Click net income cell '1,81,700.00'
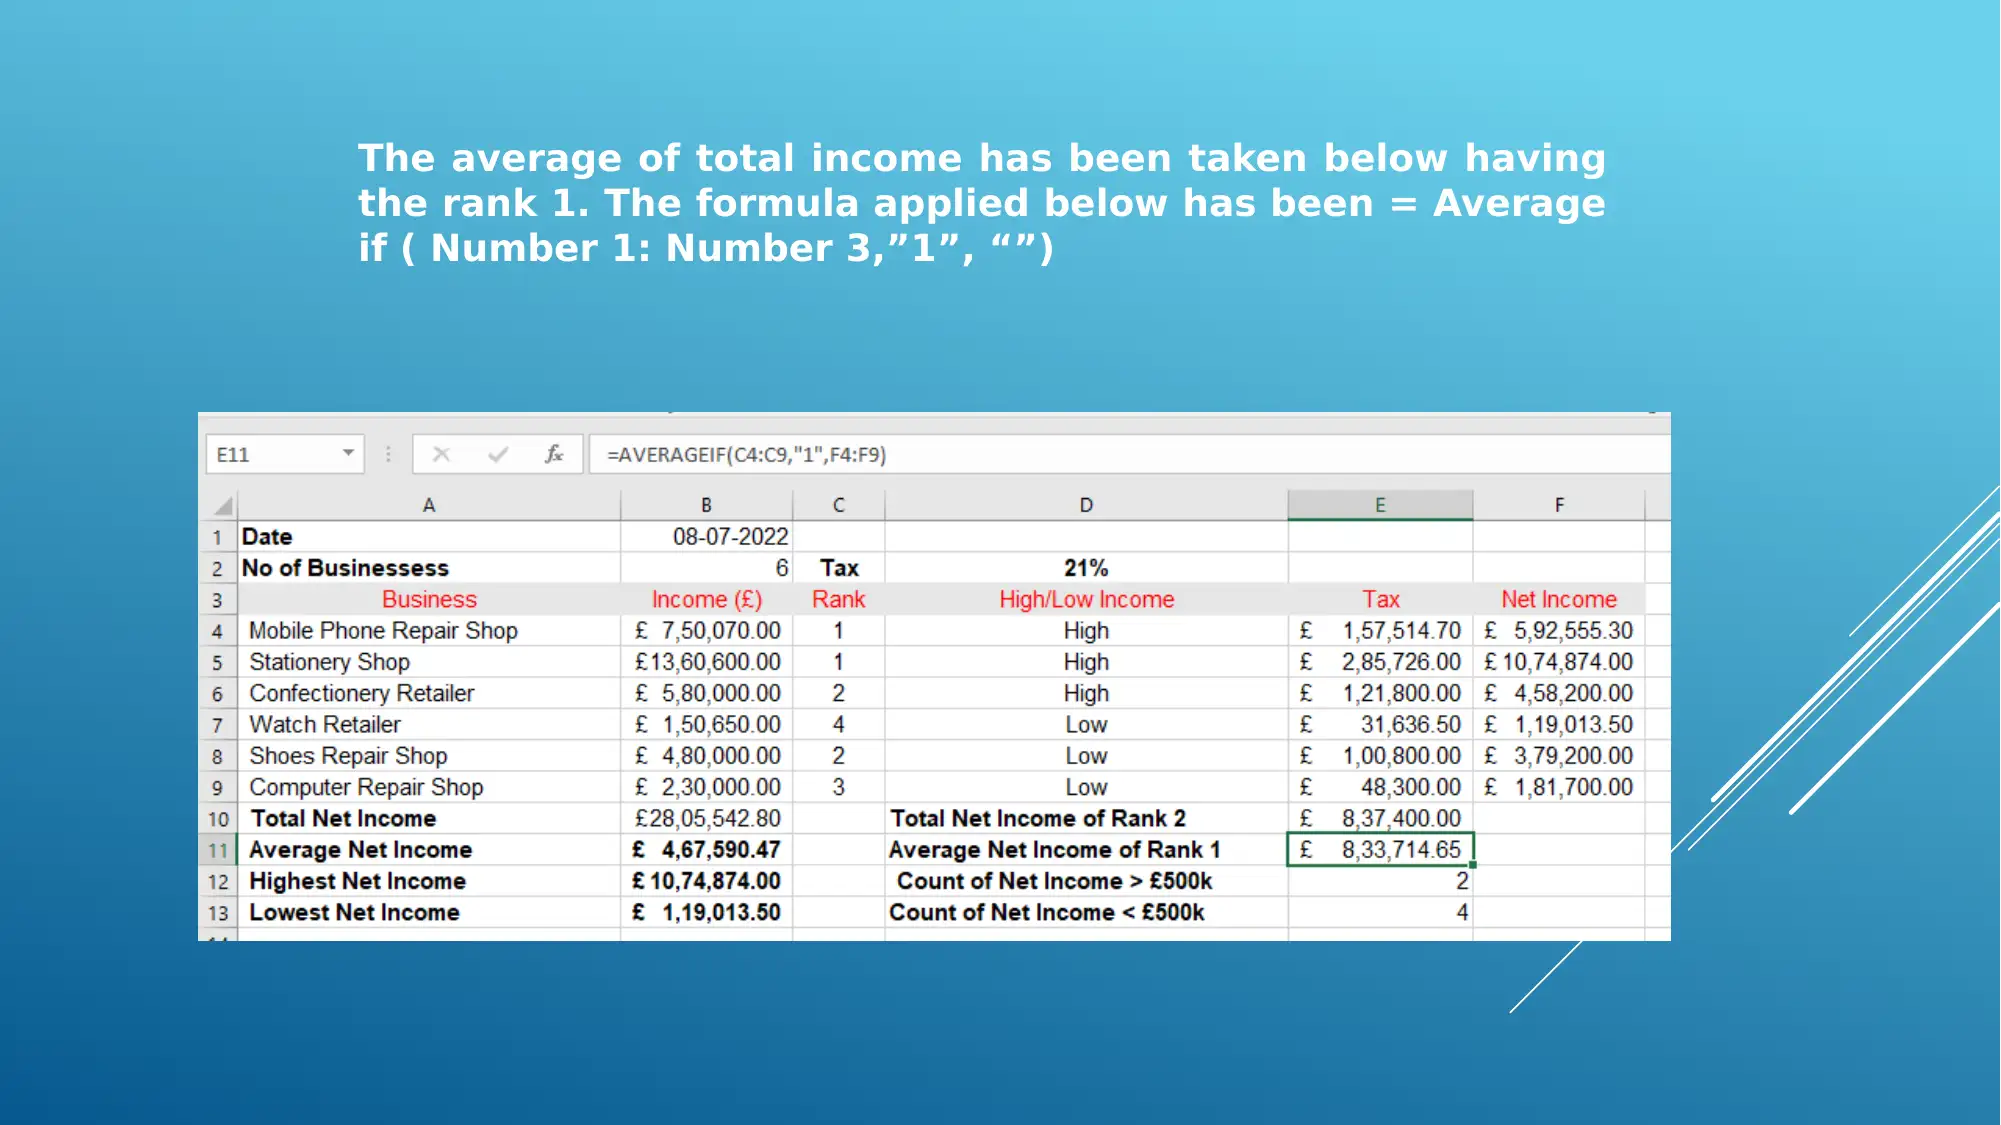The image size is (2001, 1125). (x=1559, y=787)
